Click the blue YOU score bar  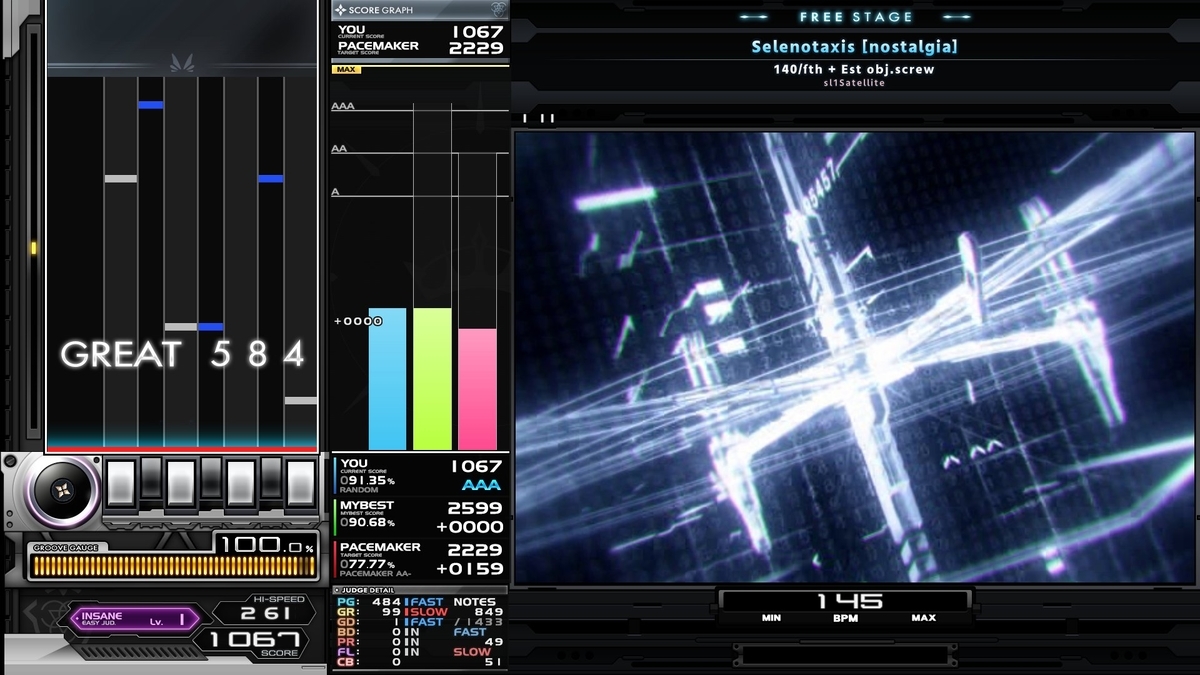click(387, 379)
